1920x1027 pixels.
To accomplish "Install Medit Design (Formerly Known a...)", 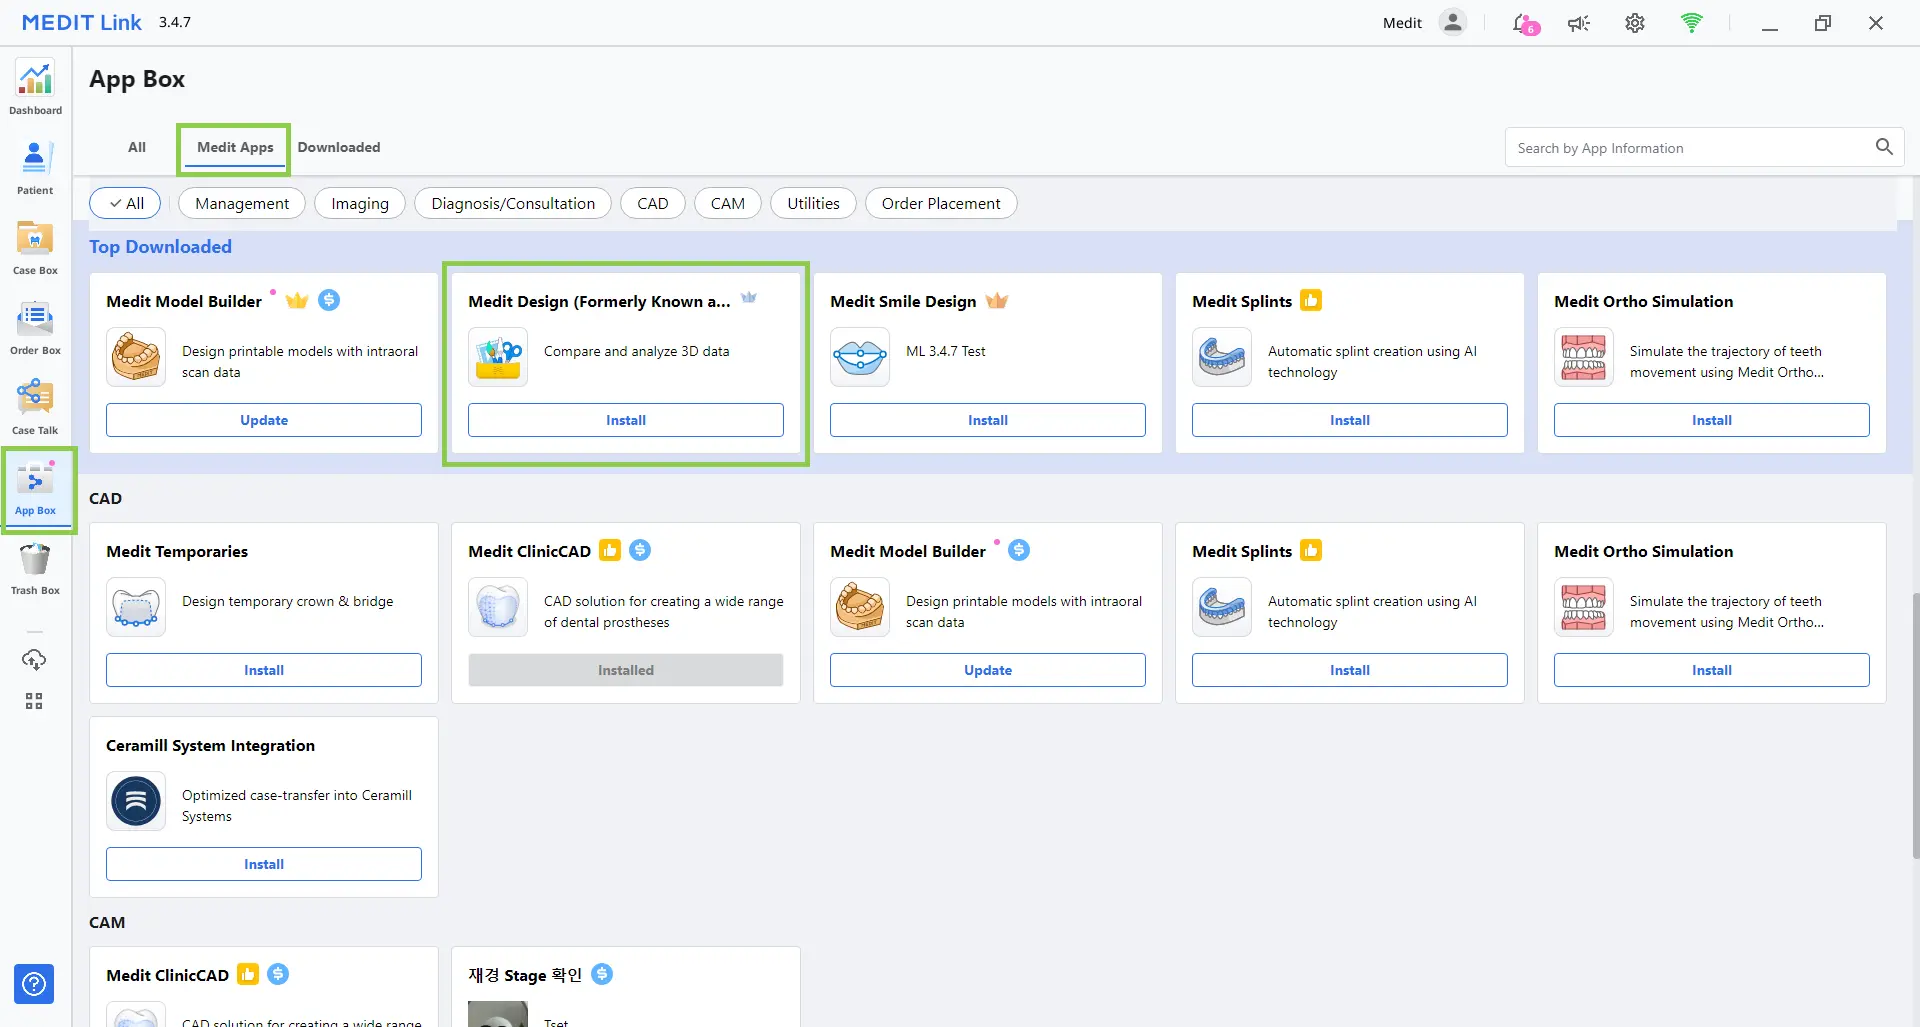I will [x=626, y=420].
